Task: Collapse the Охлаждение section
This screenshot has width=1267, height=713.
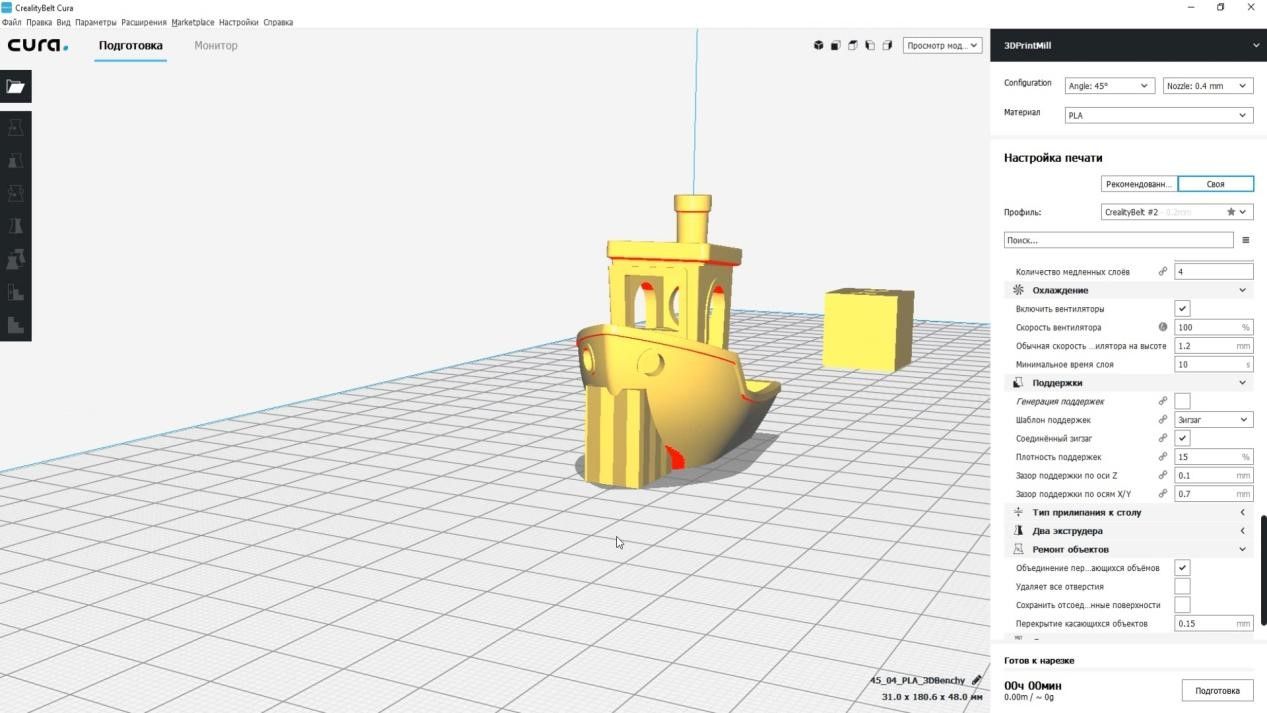Action: (x=1128, y=290)
